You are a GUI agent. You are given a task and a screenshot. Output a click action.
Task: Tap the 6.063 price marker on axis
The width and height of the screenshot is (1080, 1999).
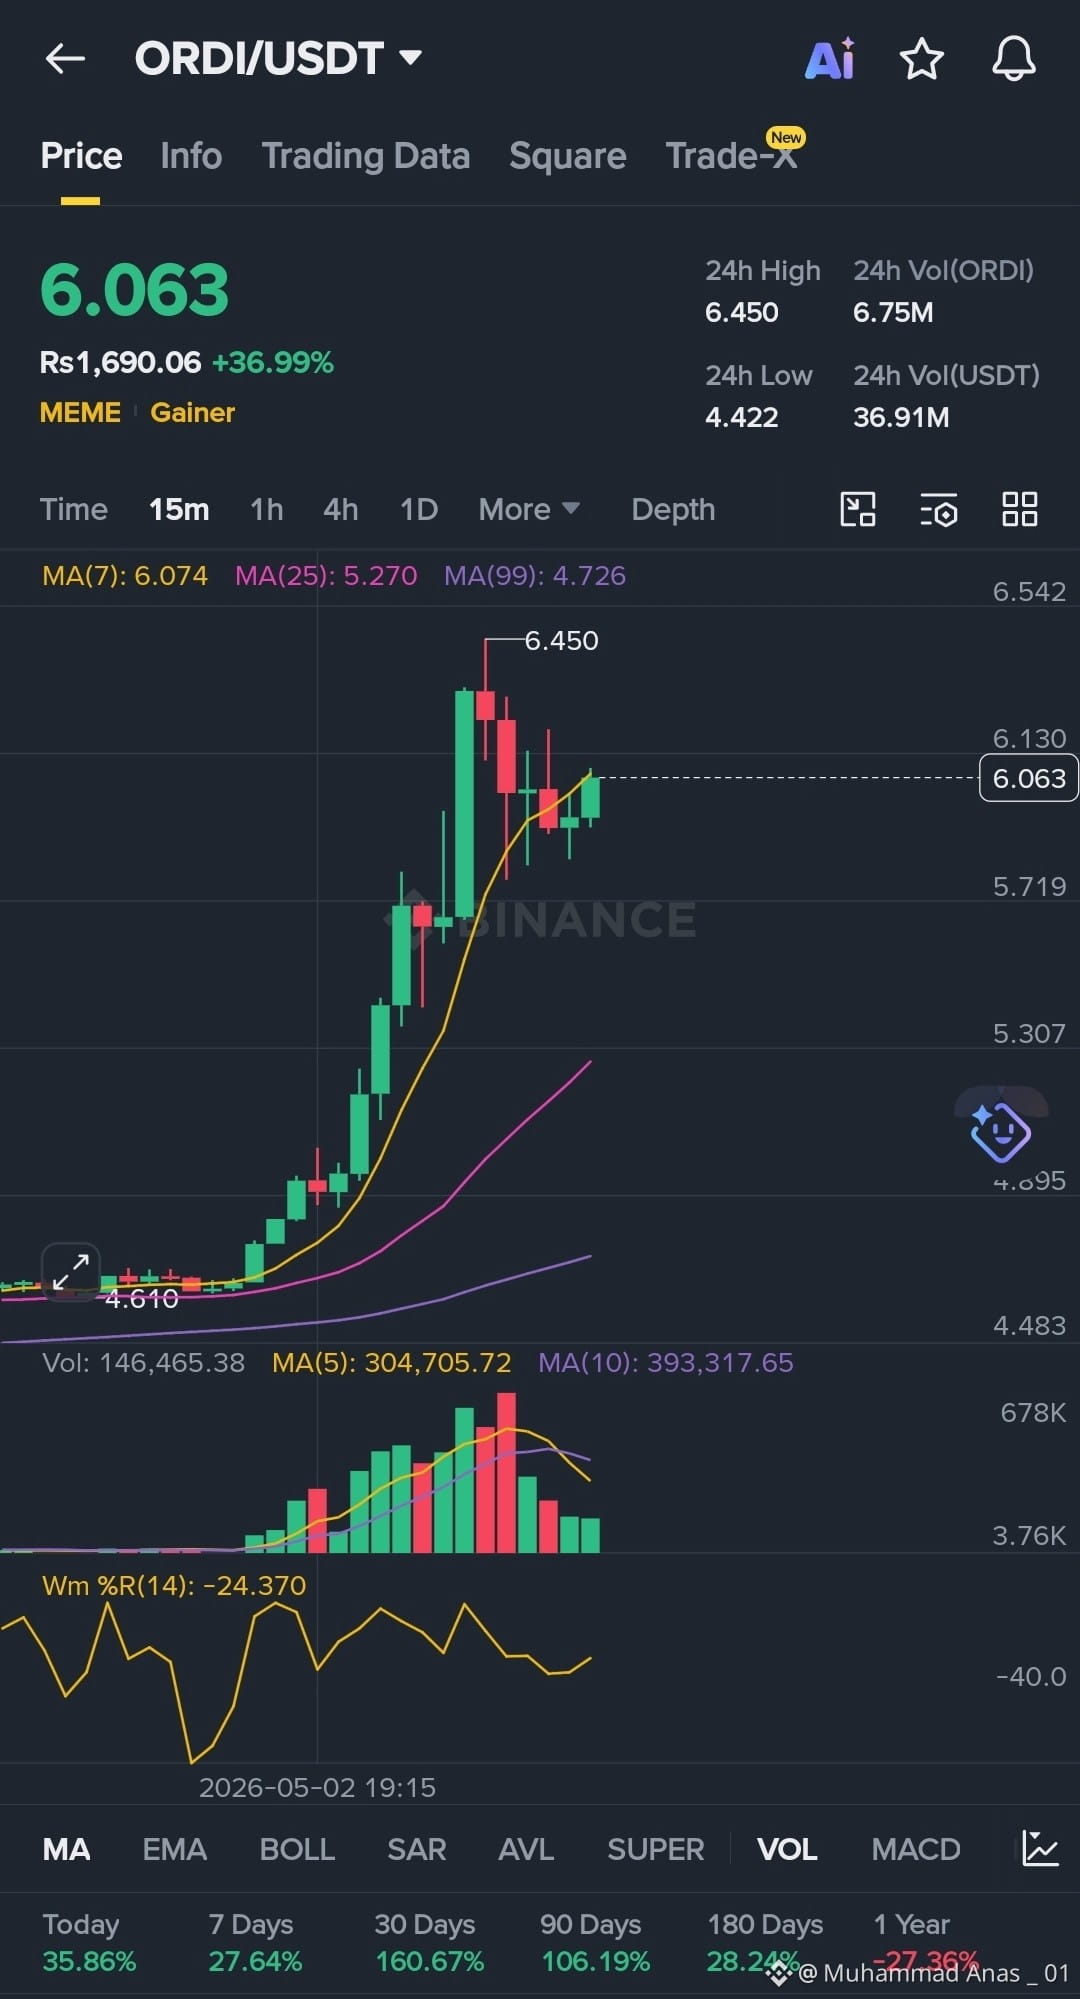[x=1028, y=778]
